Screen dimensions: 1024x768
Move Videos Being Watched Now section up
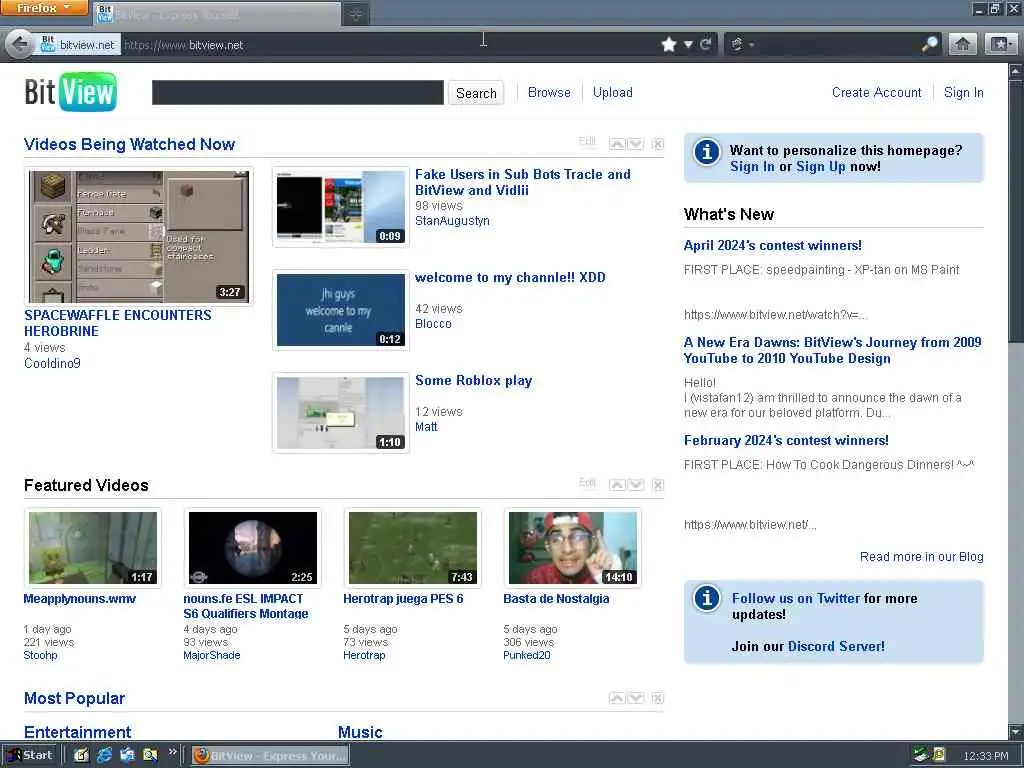pos(617,144)
